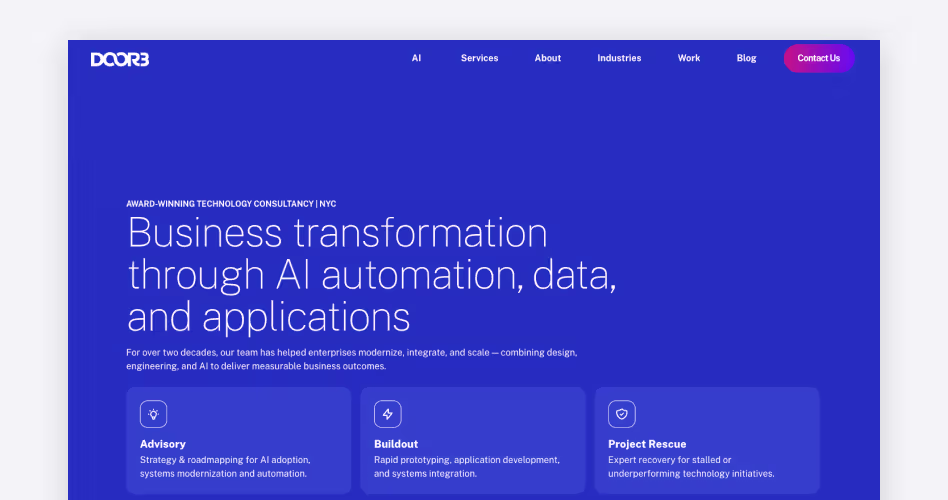
Task: Click the Contact Us button
Action: click(819, 58)
